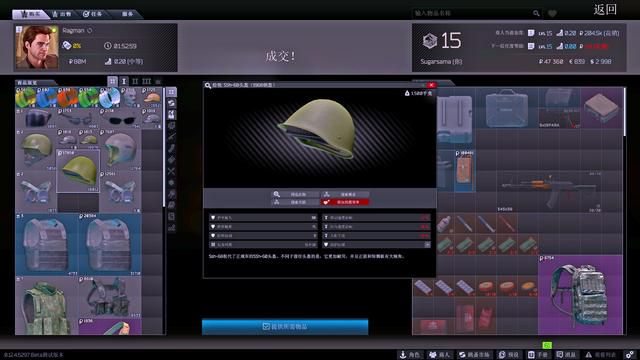Screen dimensions: 640x360
Task: Open the 跳蚤市场 flea market button
Action: click(474, 355)
